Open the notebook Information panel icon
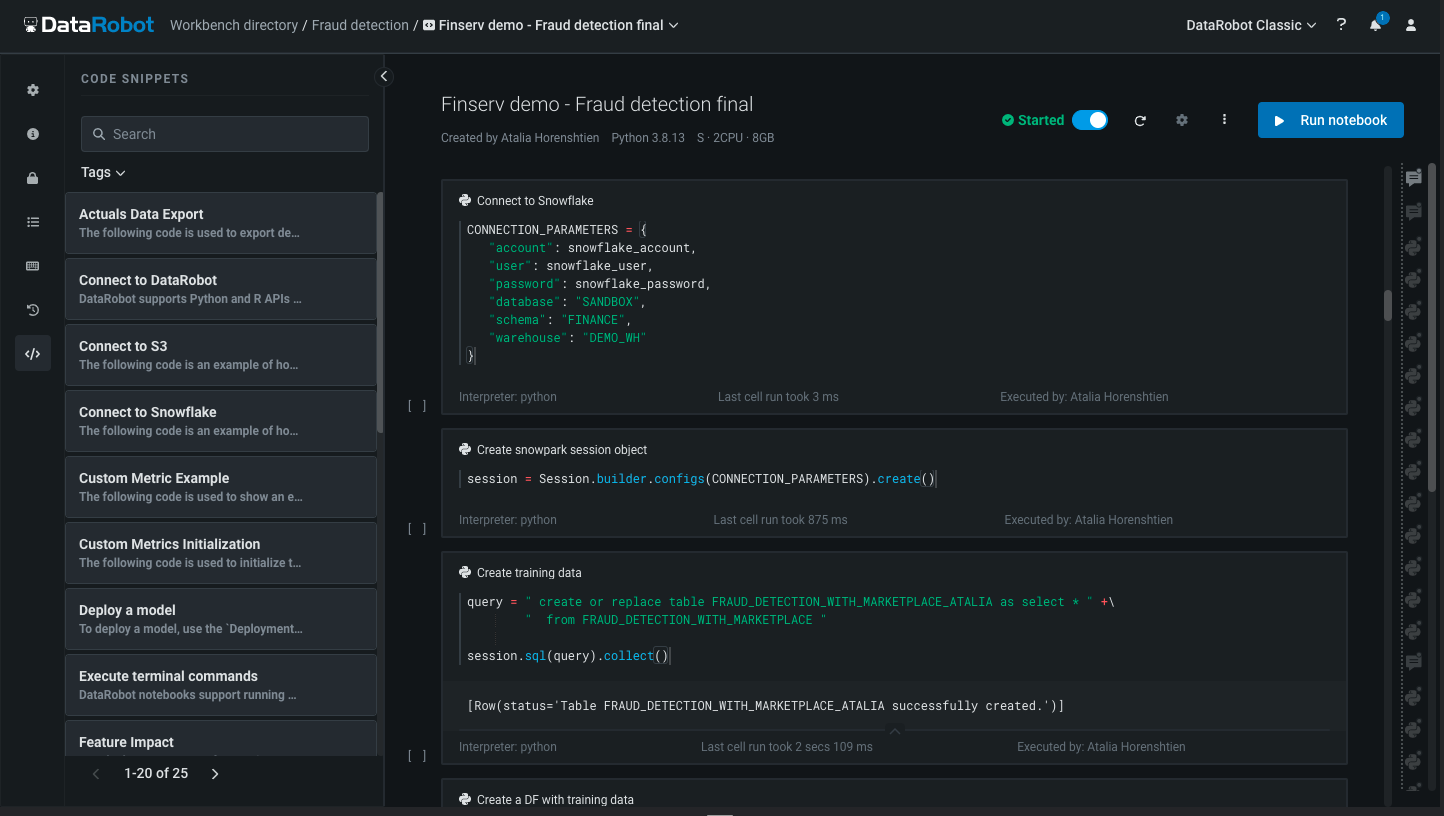Screen dimensions: 1444x816 pyautogui.click(x=33, y=132)
